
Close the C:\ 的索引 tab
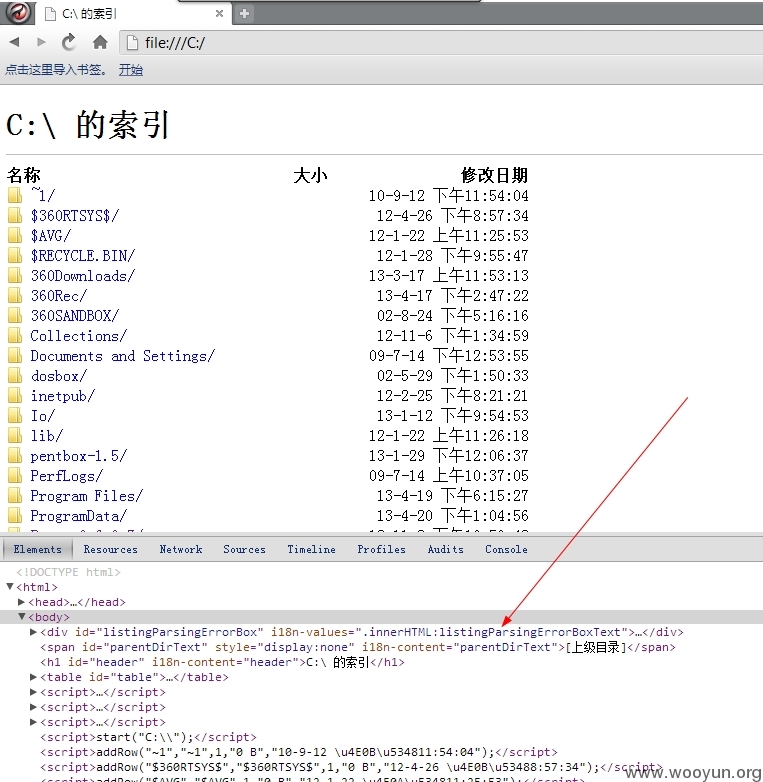(x=219, y=13)
